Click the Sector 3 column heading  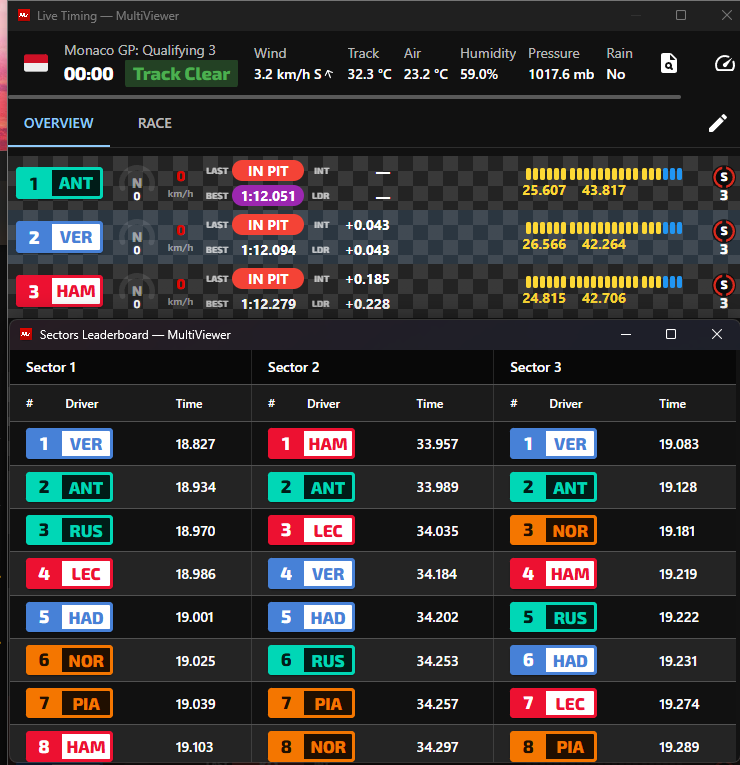(x=536, y=367)
